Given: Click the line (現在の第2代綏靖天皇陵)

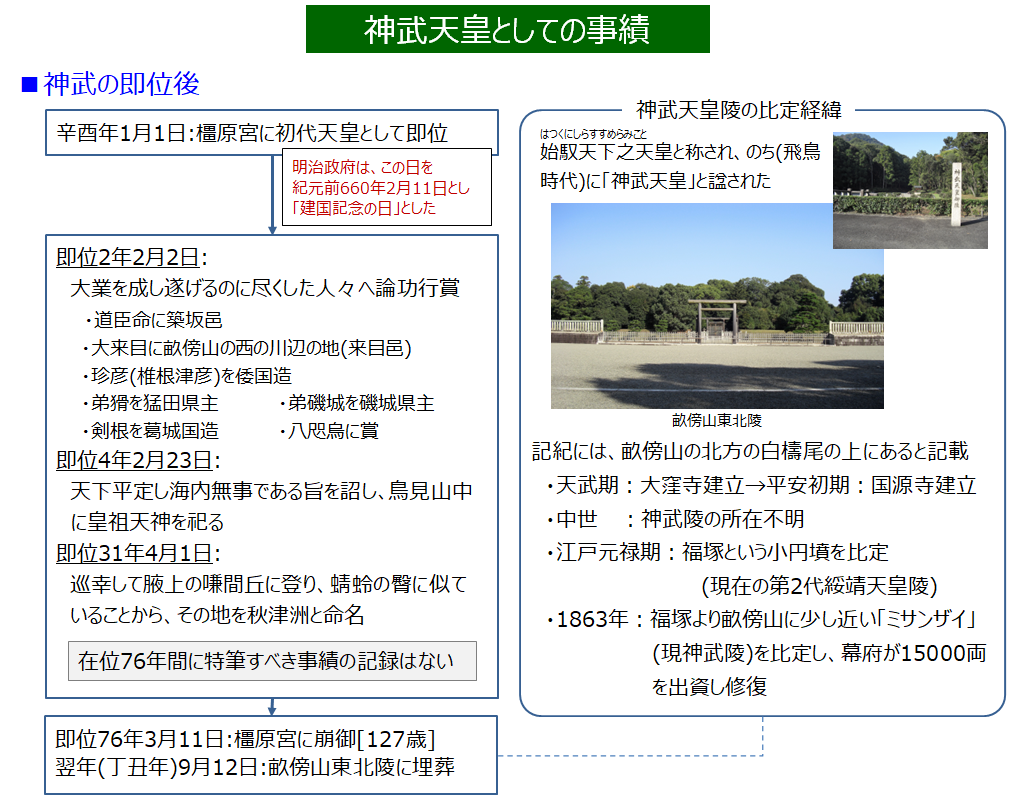Looking at the screenshot, I should pyautogui.click(x=819, y=586).
